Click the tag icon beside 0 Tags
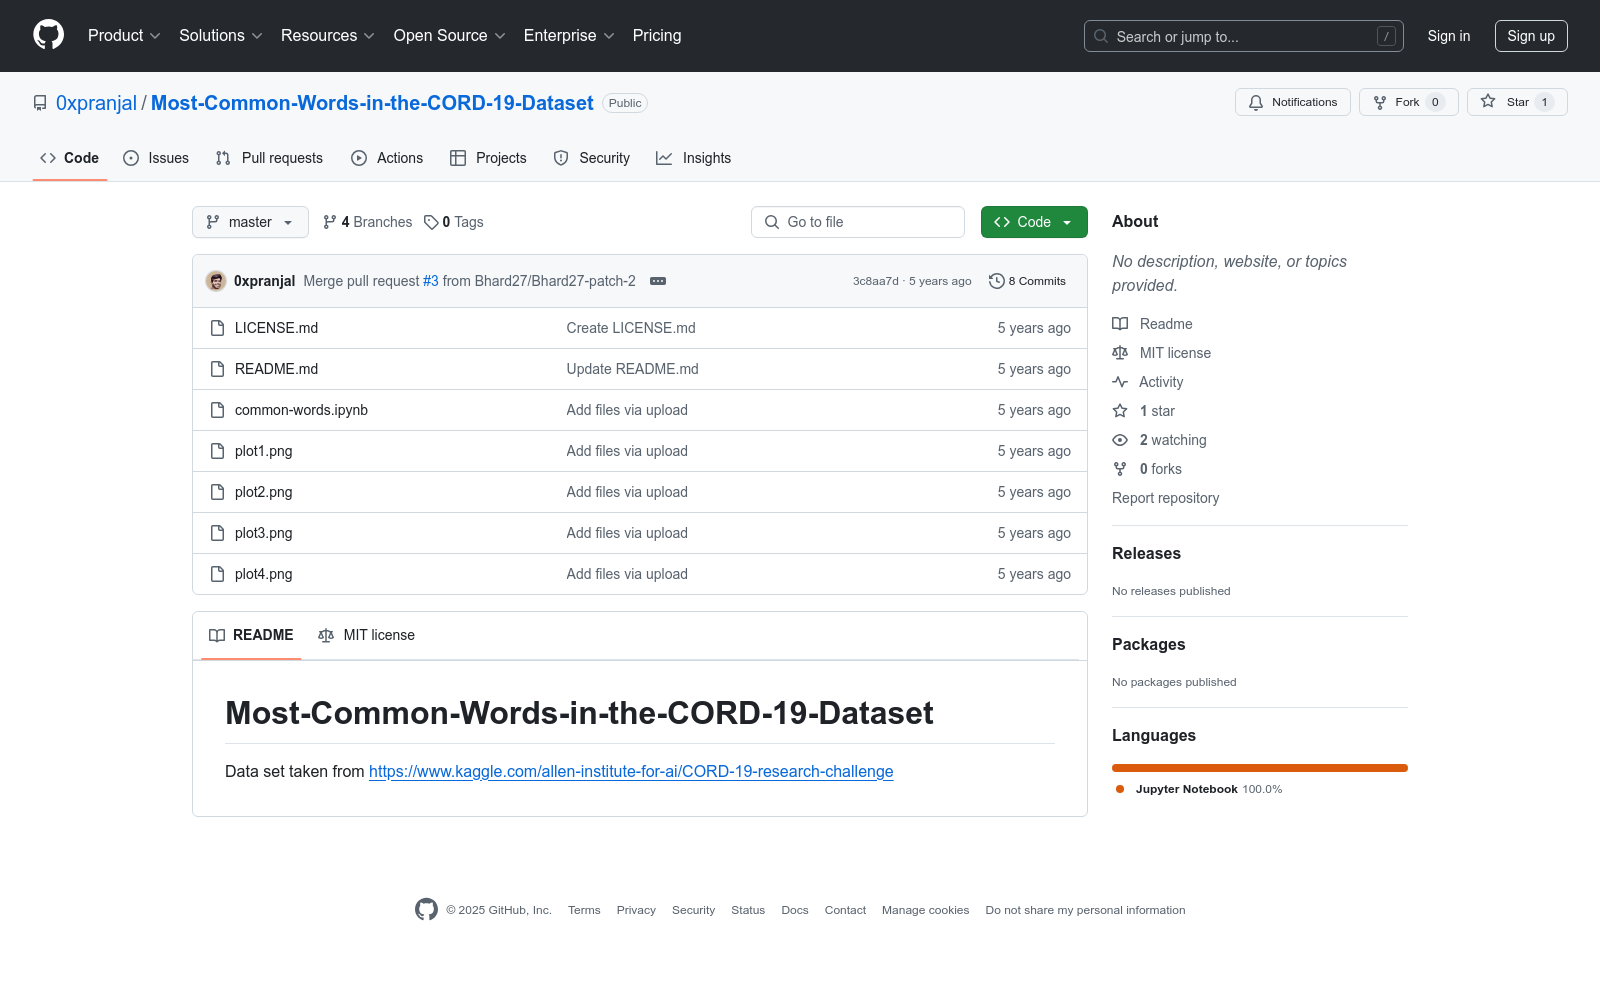The image size is (1600, 1000). (x=431, y=222)
